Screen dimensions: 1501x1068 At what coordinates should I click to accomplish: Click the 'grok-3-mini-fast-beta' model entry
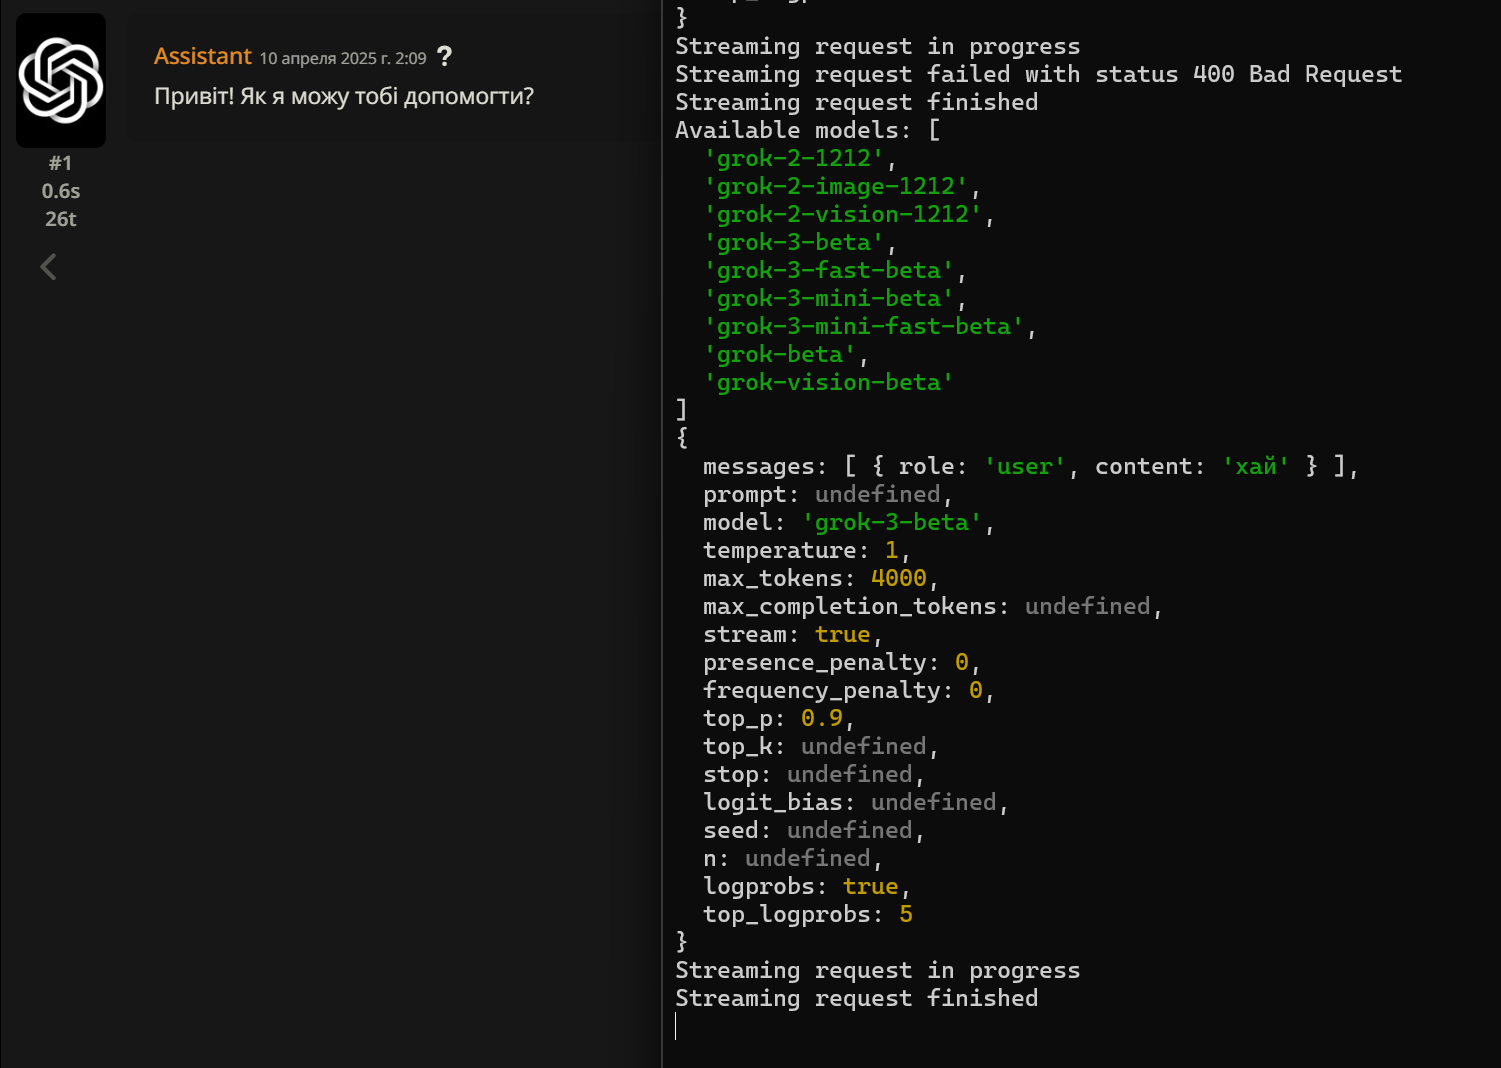click(x=870, y=326)
